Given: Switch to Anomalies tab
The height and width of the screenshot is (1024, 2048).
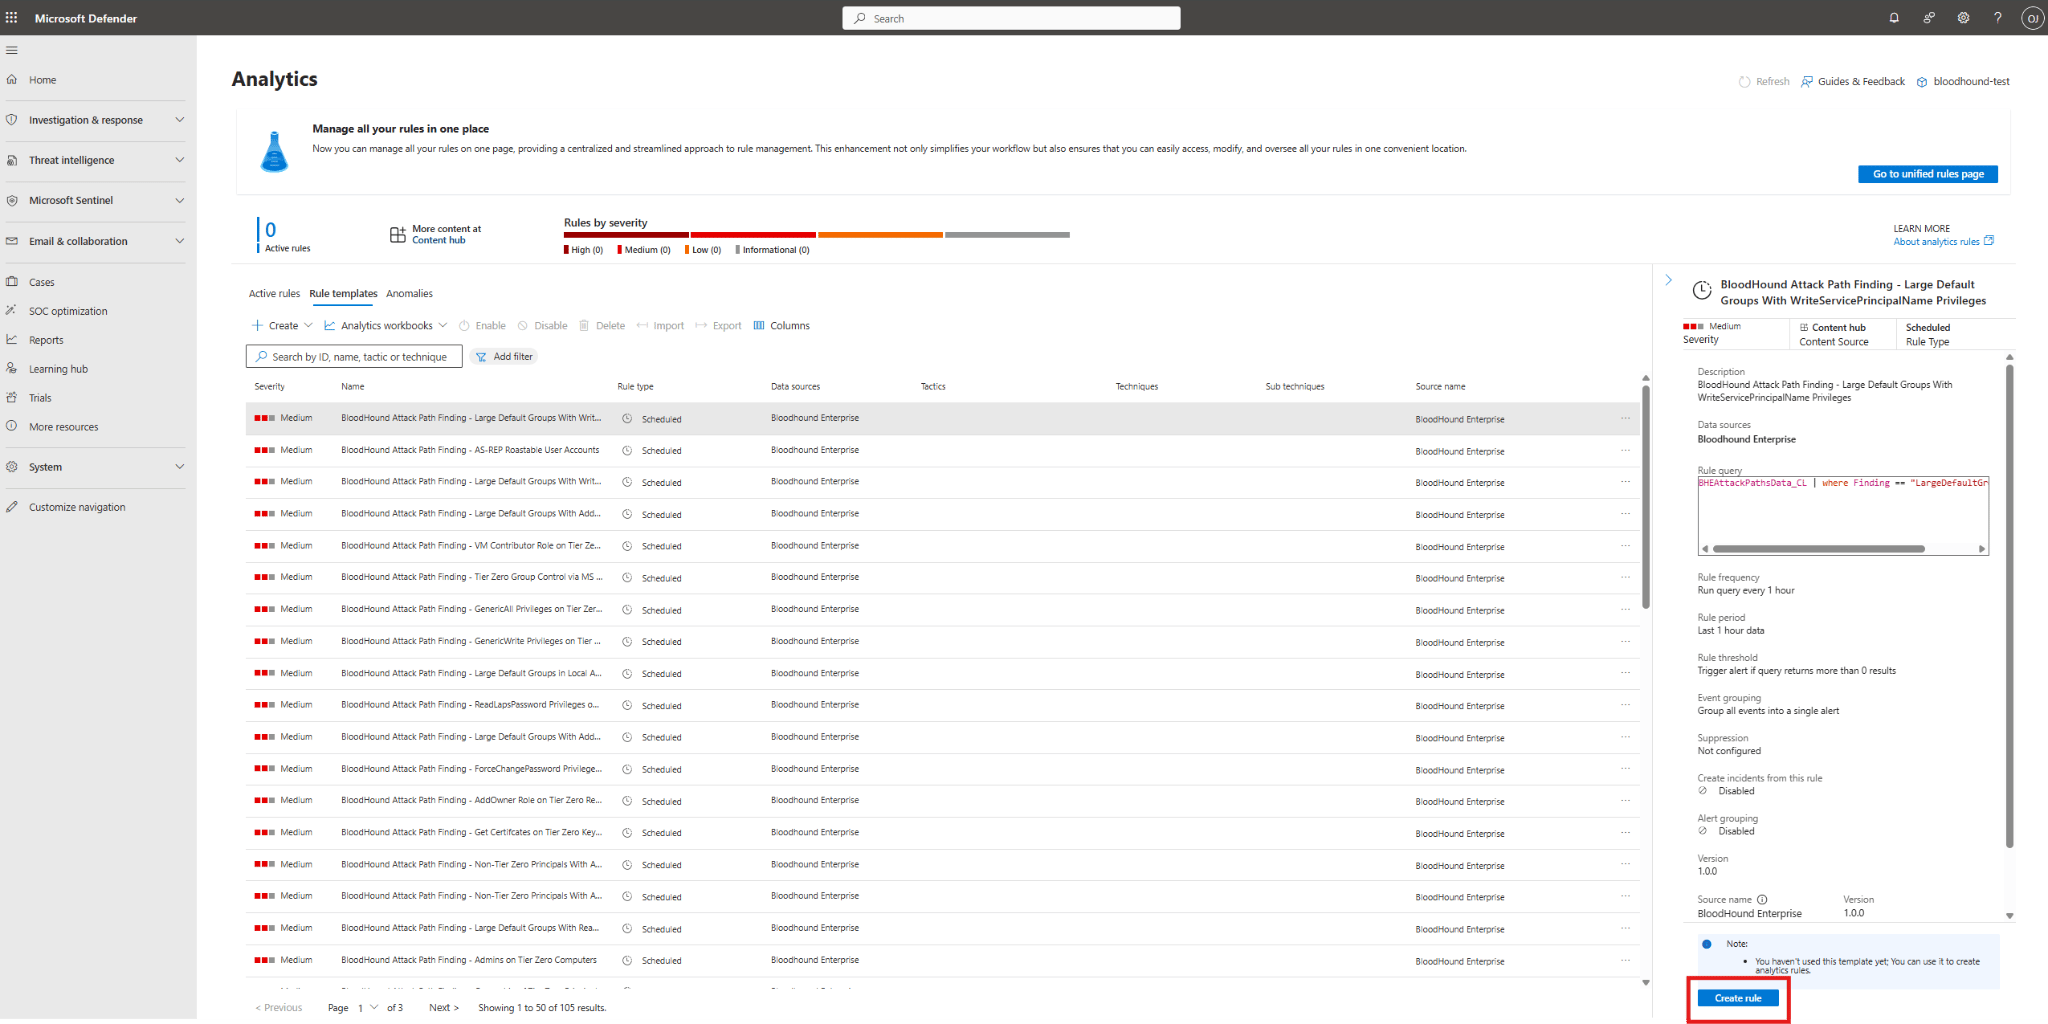Looking at the screenshot, I should (409, 294).
